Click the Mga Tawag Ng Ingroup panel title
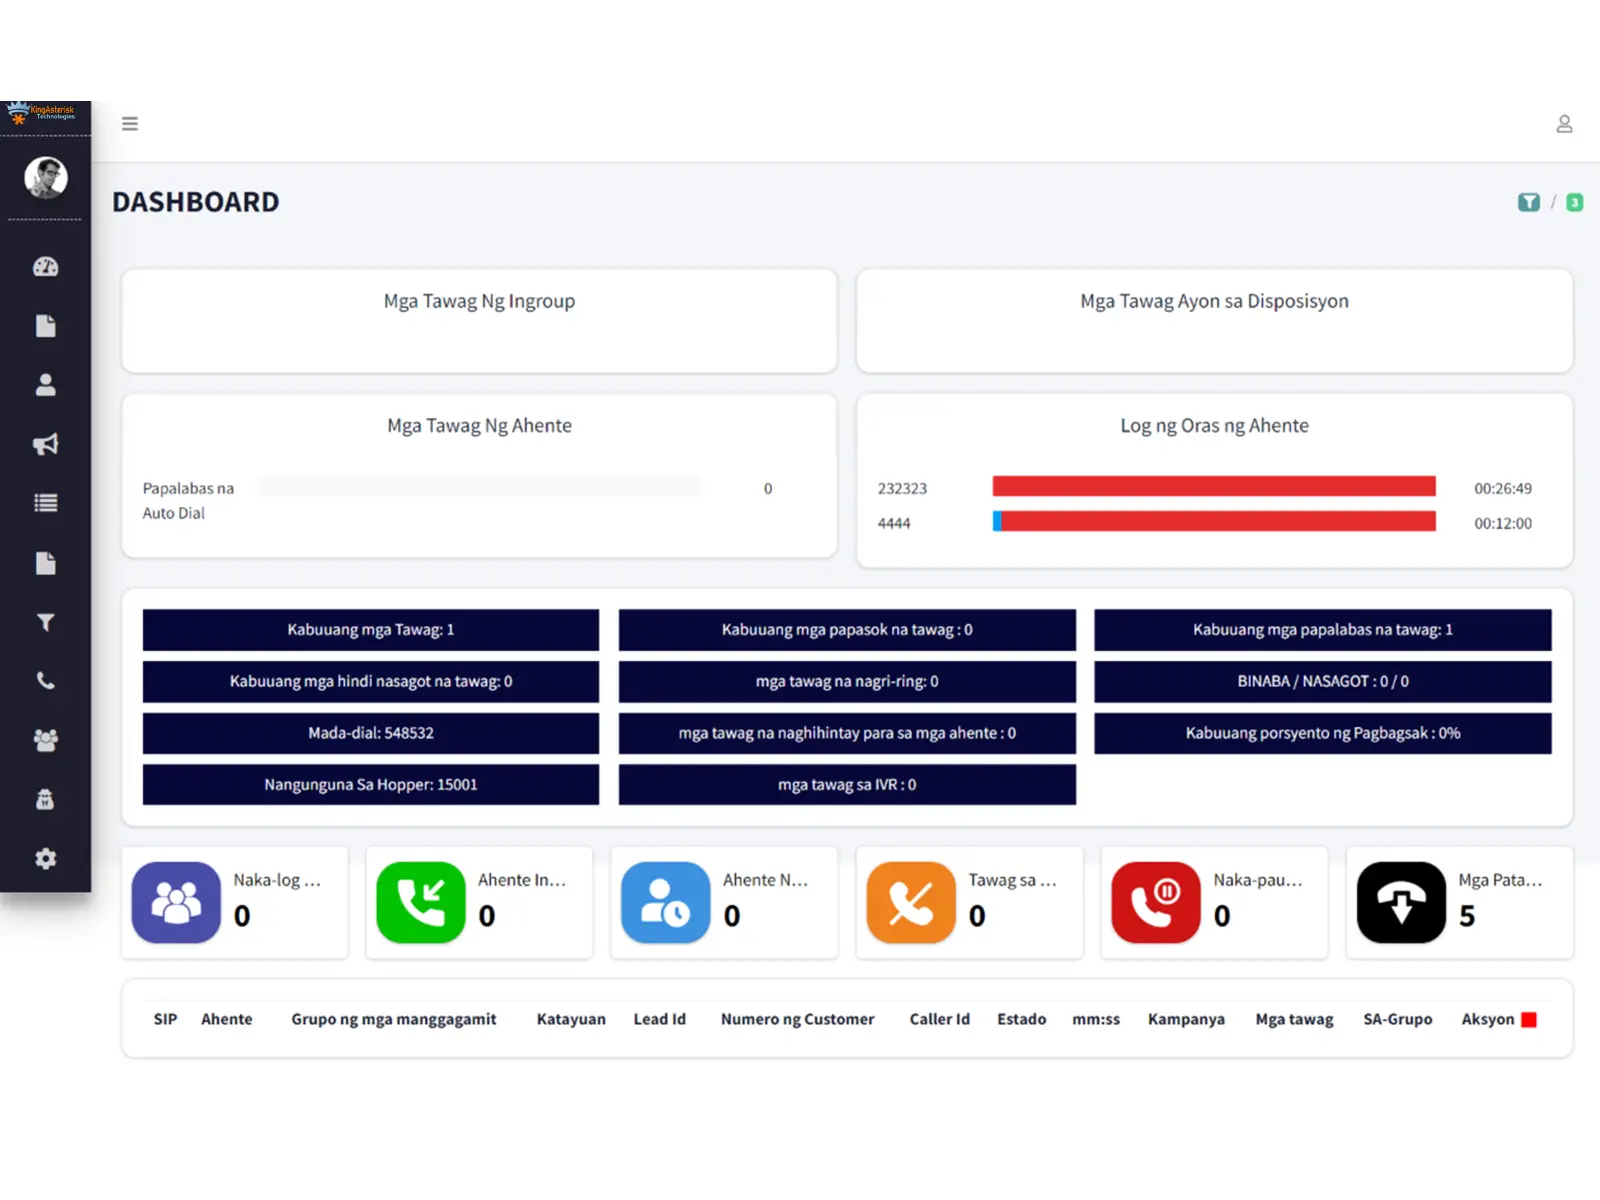The height and width of the screenshot is (1200, 1600). tap(479, 302)
